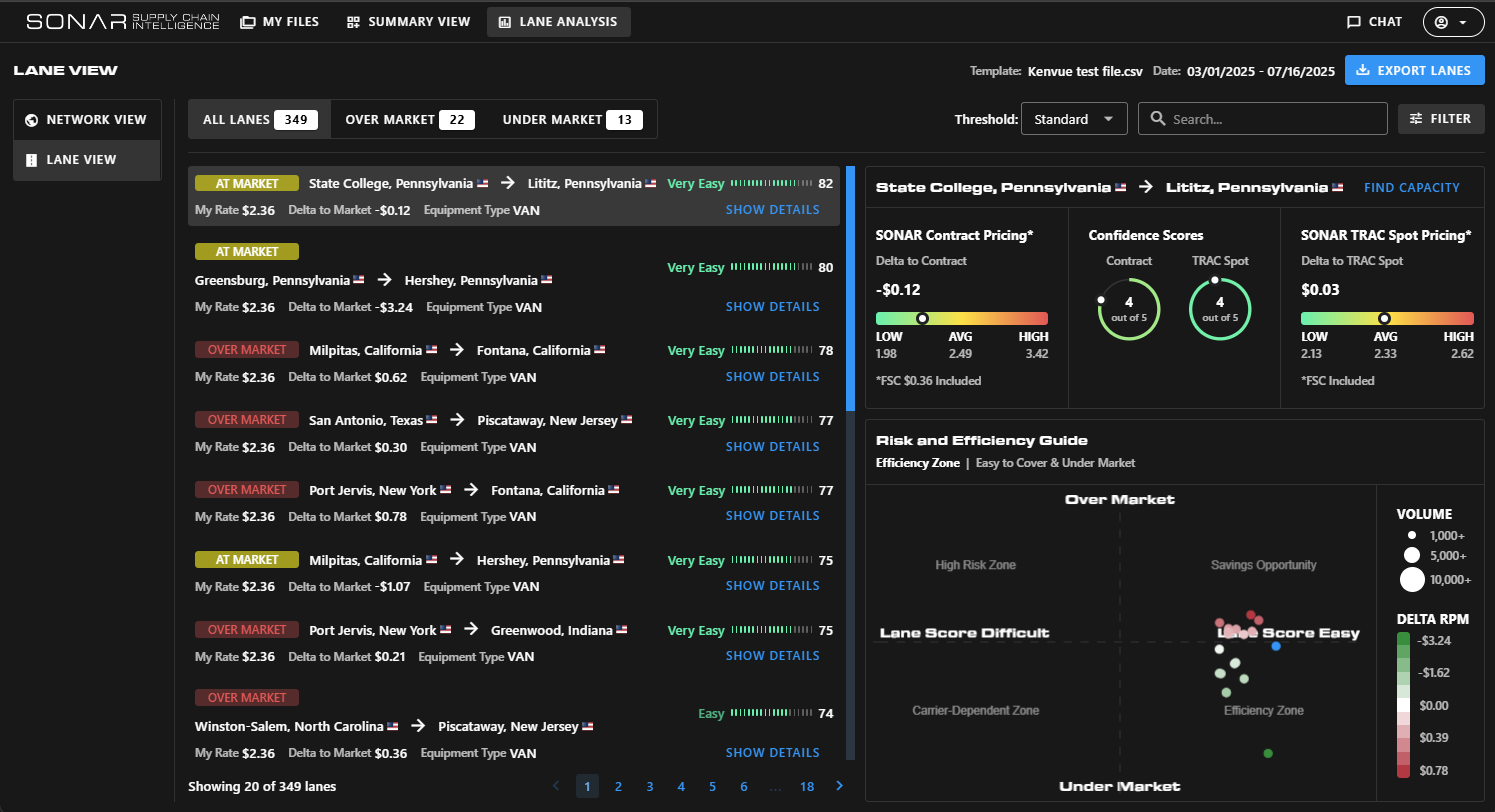This screenshot has width=1495, height=812.
Task: Click the 10,000+ volume legend circle
Action: coord(1412,579)
